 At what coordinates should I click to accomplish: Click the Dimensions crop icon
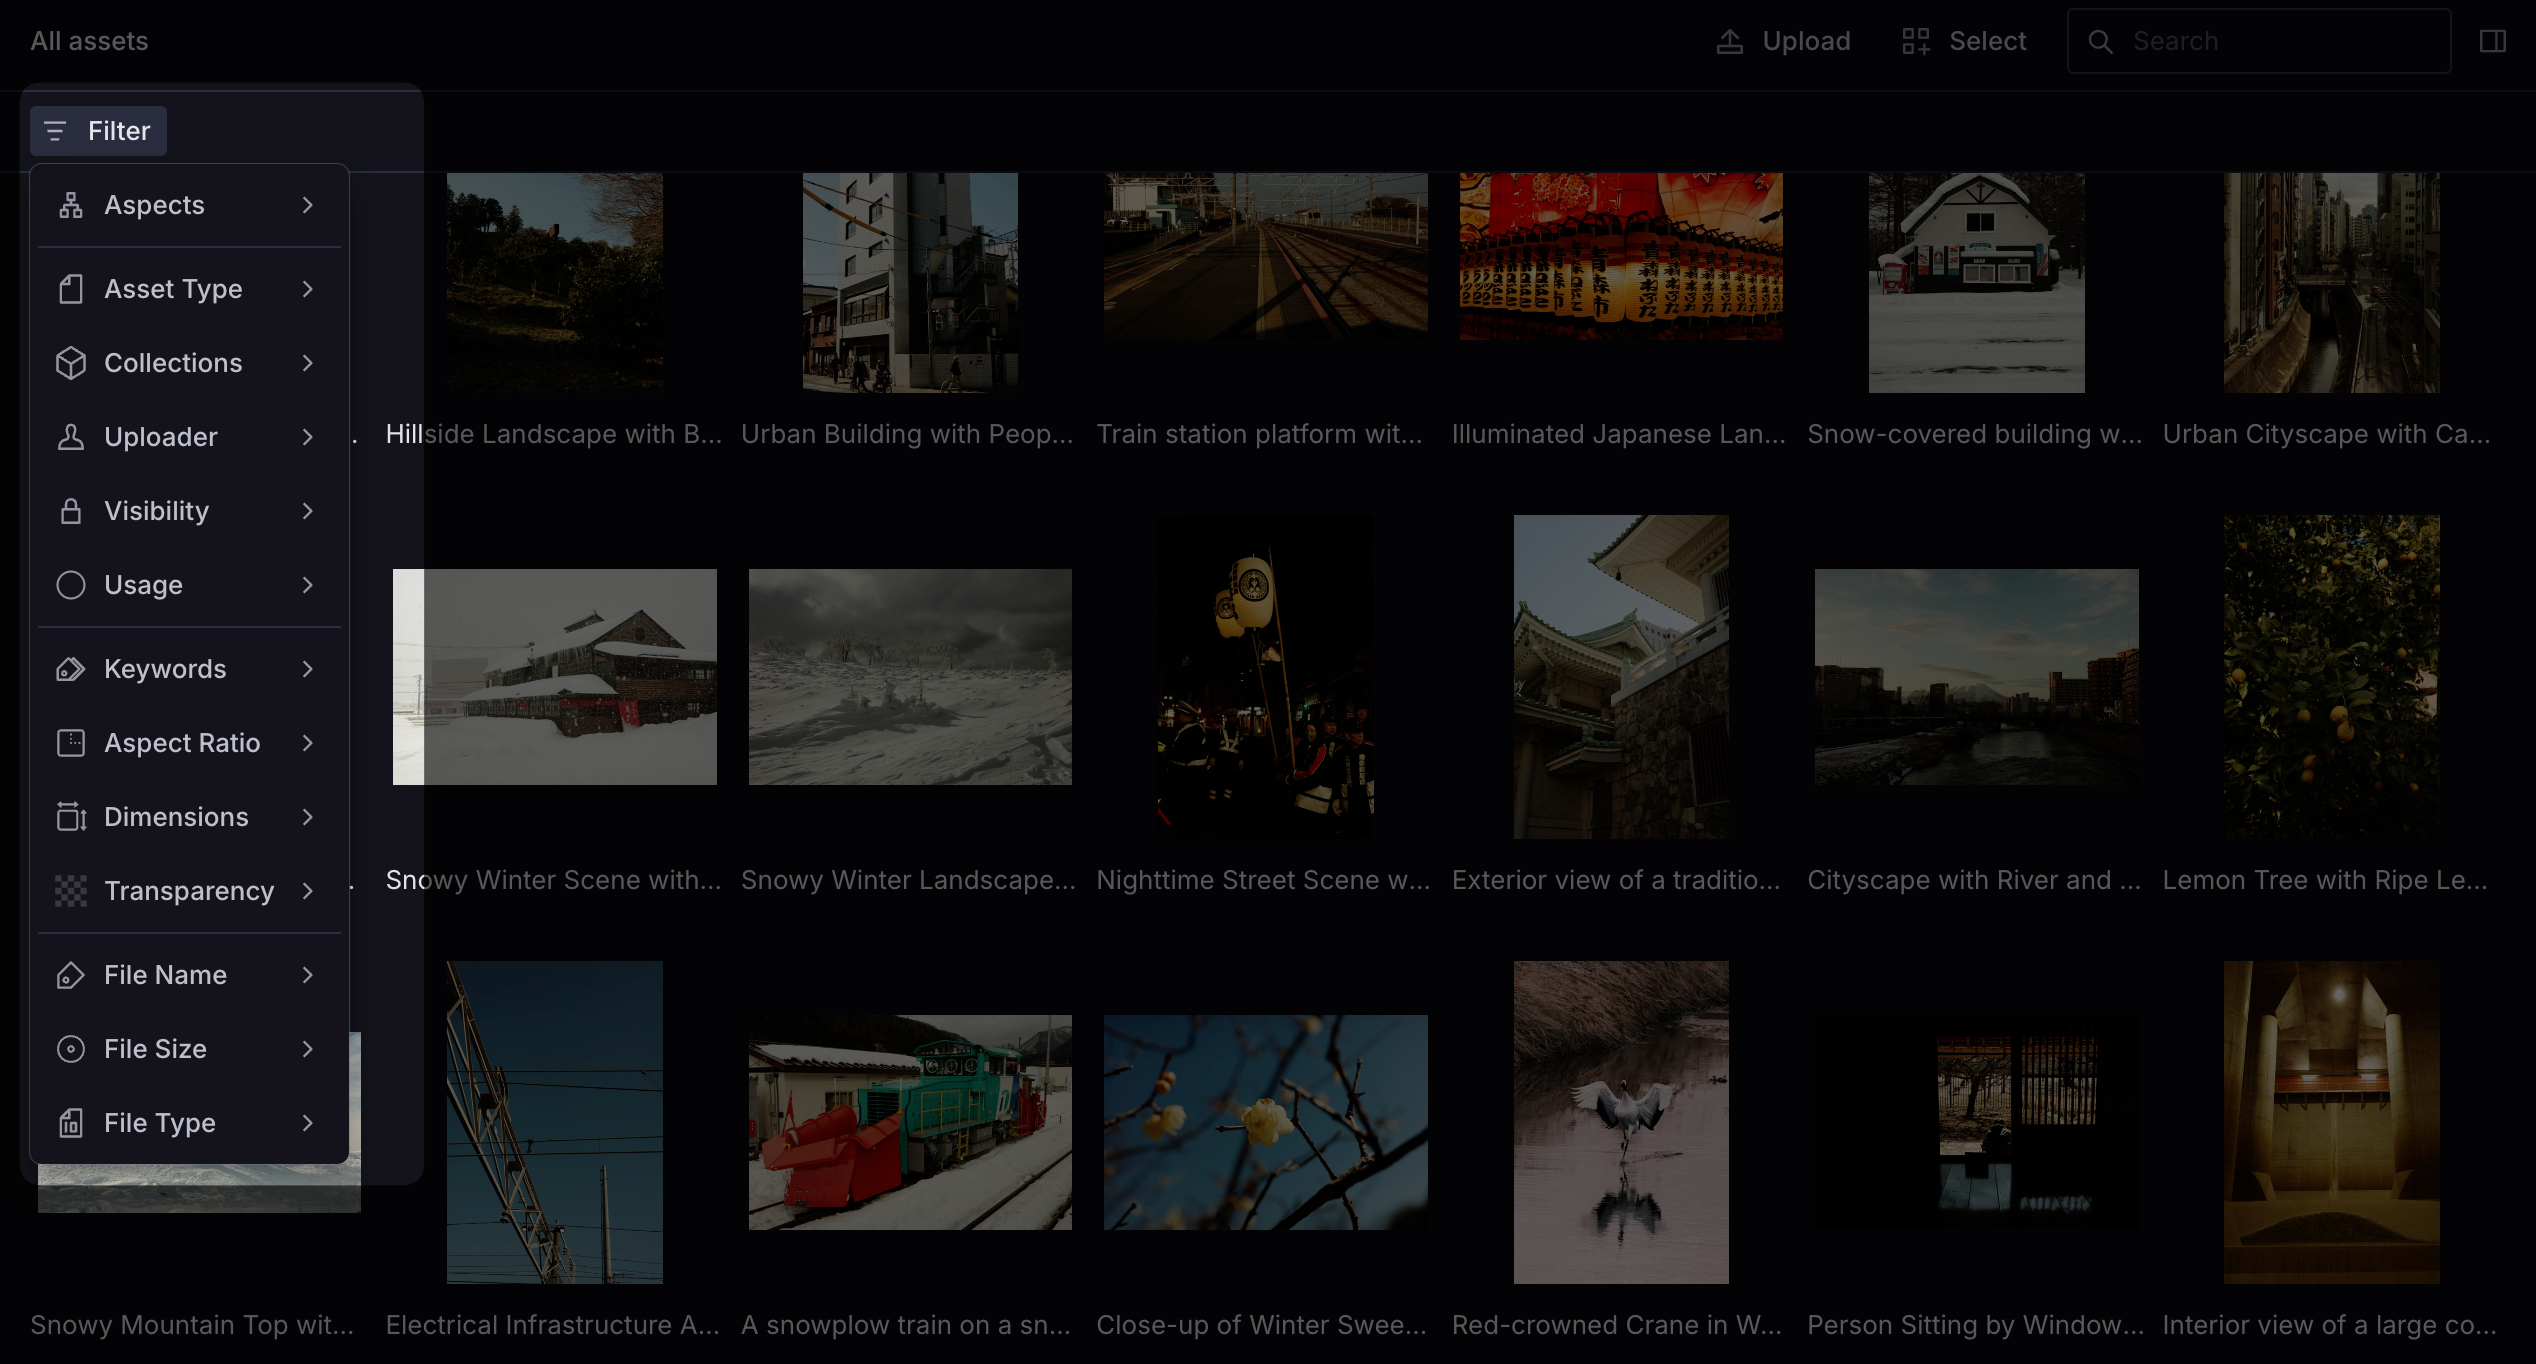(70, 817)
